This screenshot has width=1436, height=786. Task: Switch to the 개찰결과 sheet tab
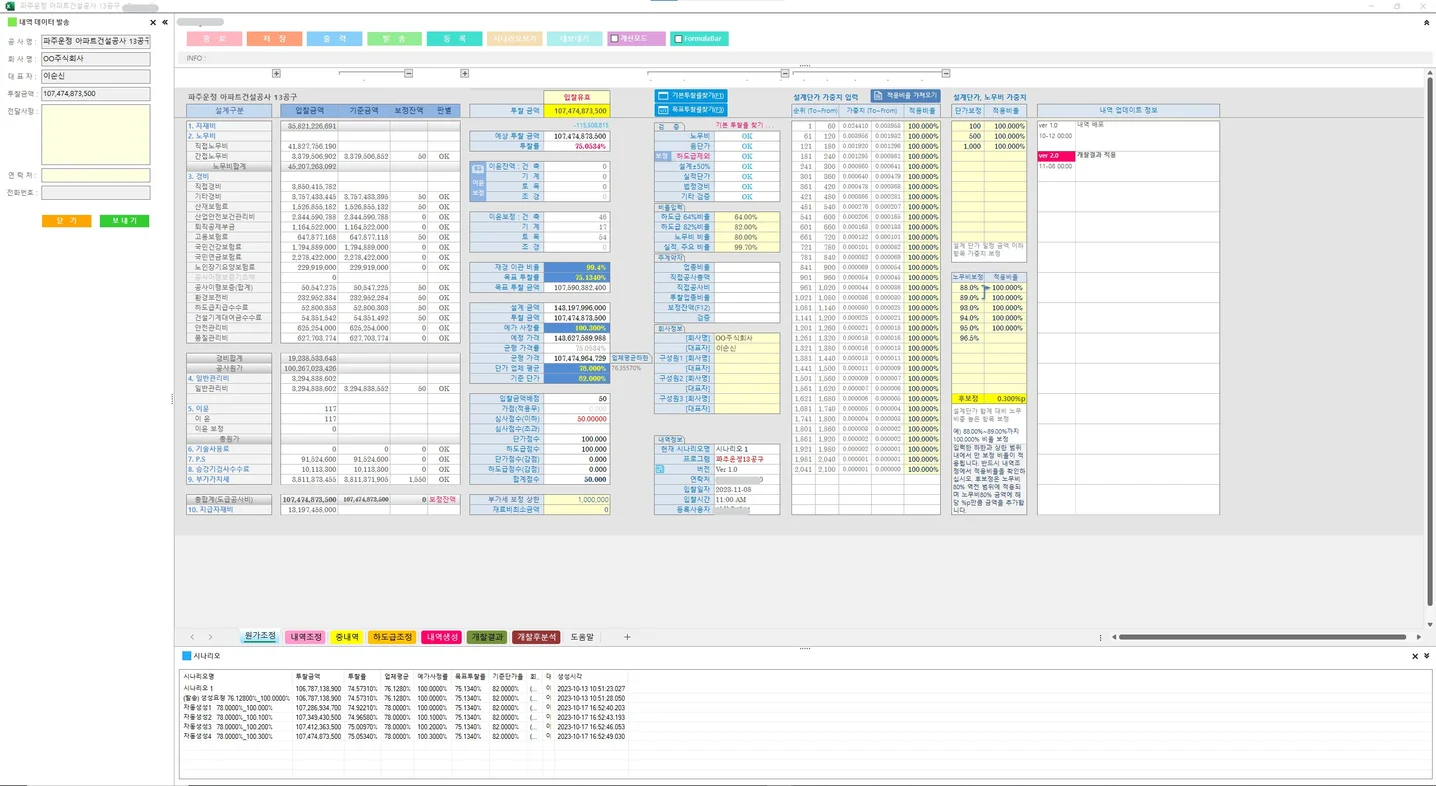coord(487,637)
